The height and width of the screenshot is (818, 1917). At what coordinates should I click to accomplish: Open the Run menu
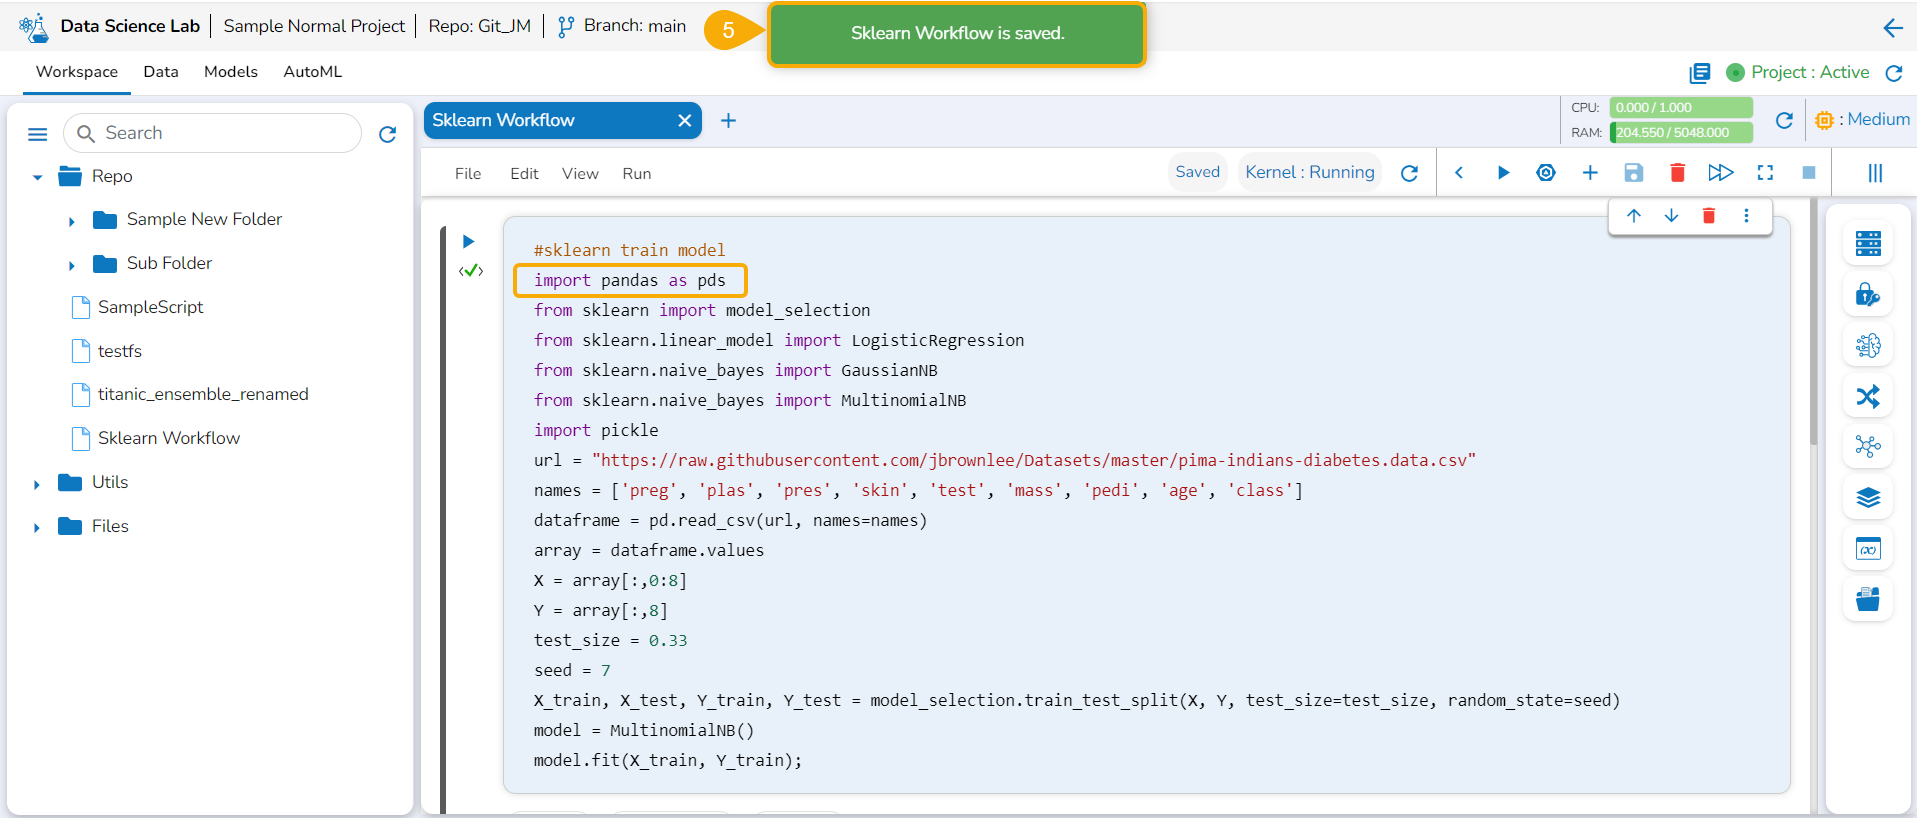click(636, 174)
